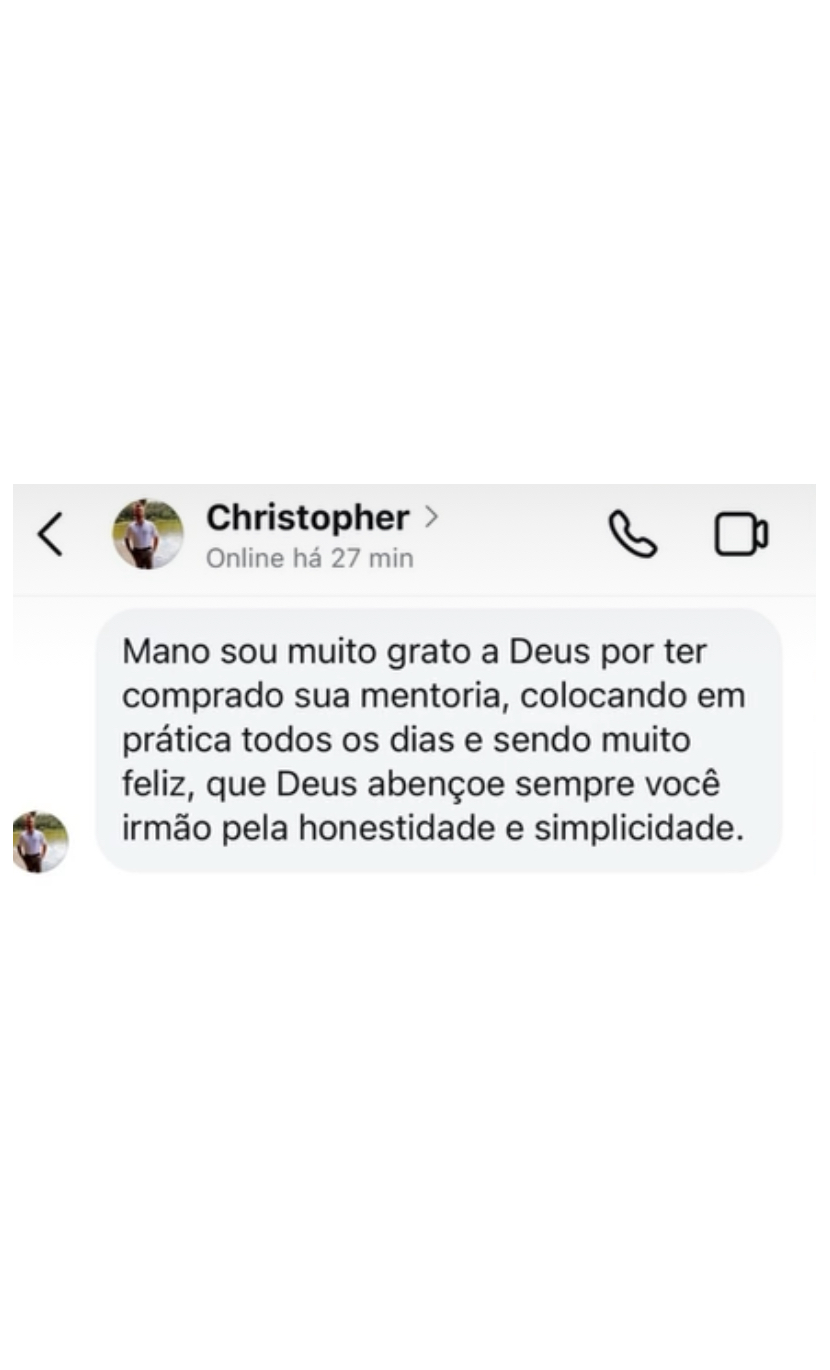This screenshot has height=1370, width=830.
Task: Return to the conversation list
Action: coord(50,534)
